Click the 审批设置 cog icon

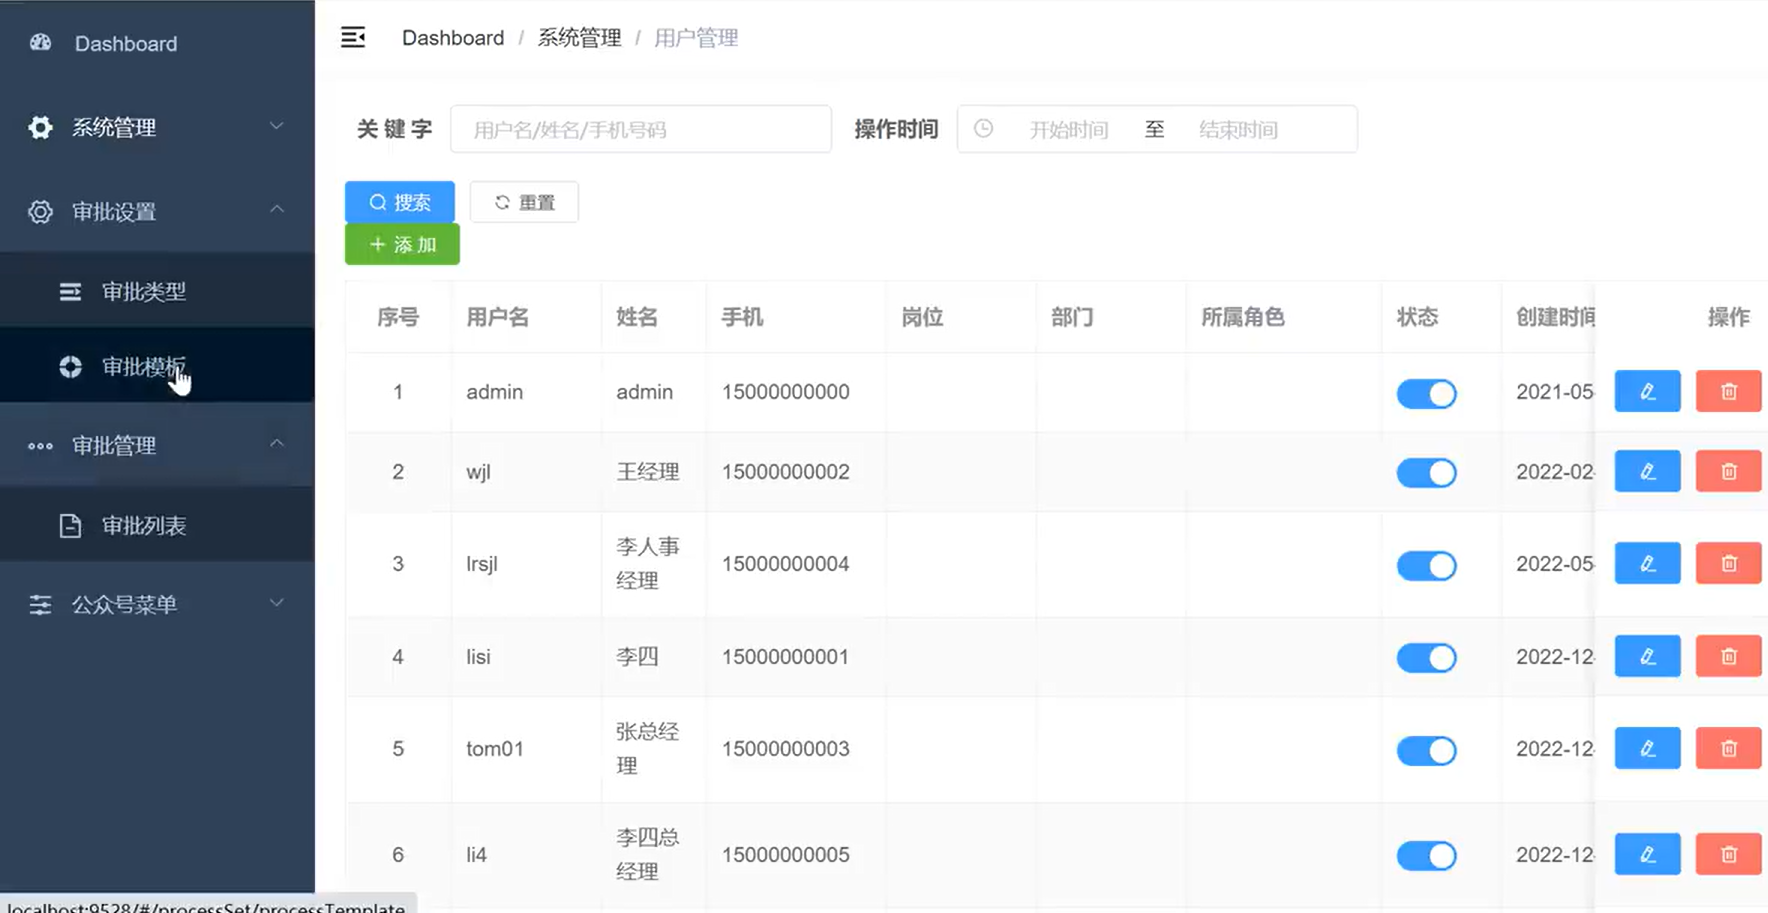(x=40, y=211)
